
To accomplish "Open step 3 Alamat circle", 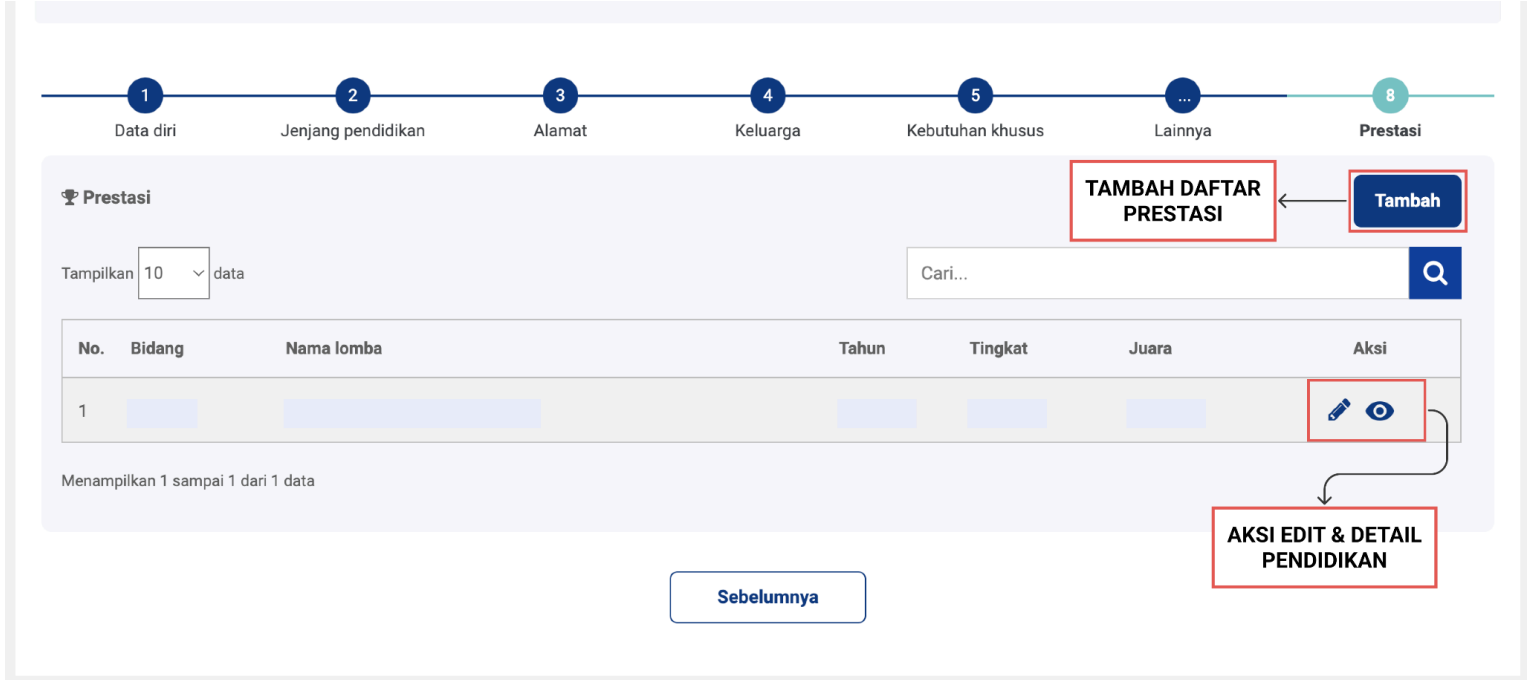I will (560, 96).
